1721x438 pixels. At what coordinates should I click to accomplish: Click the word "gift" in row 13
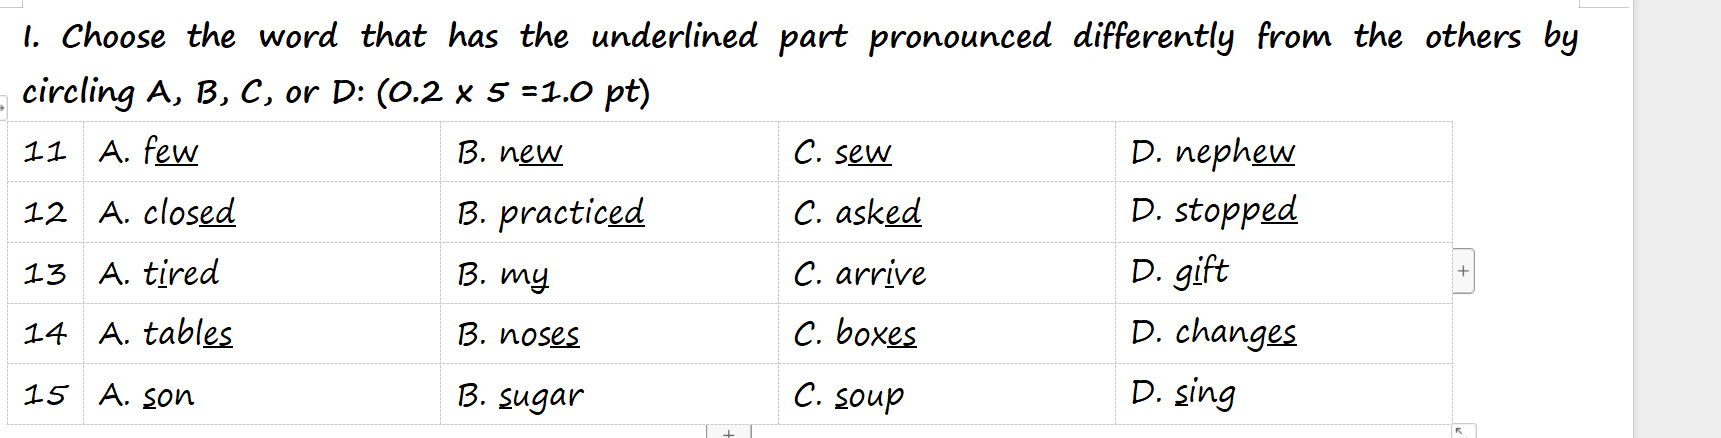pos(1201,272)
